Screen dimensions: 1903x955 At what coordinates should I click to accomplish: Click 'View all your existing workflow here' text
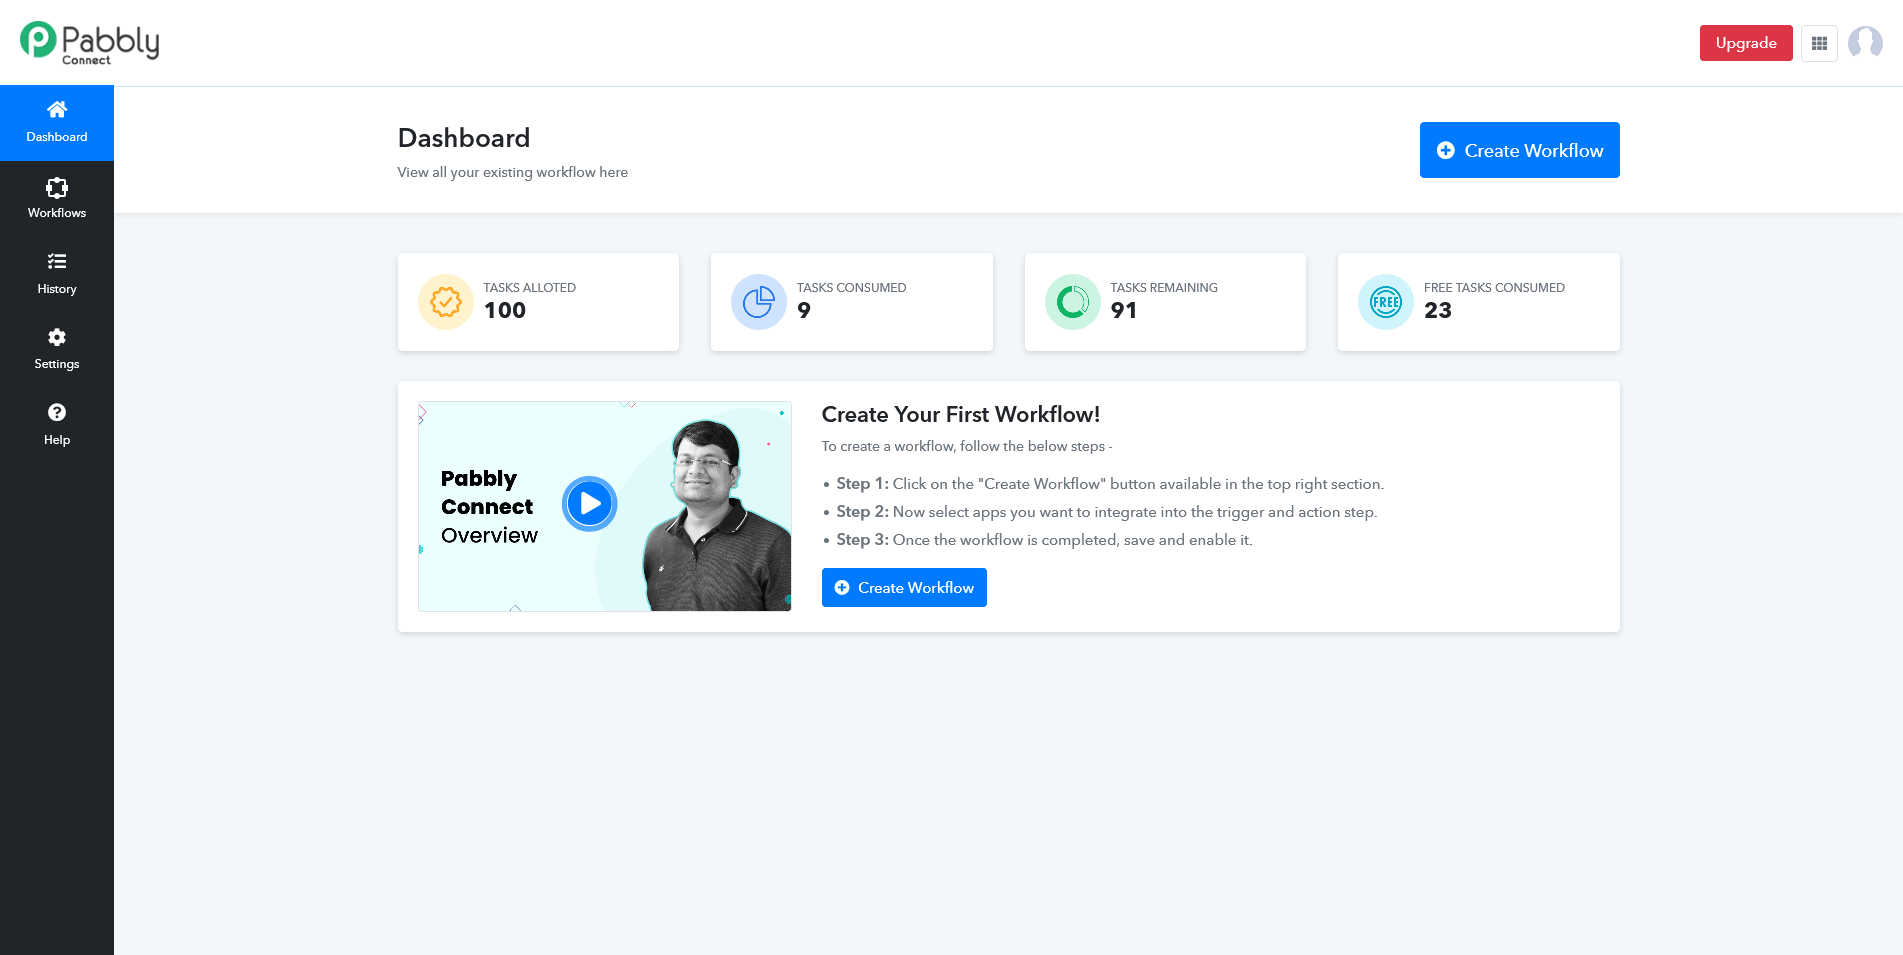513,172
